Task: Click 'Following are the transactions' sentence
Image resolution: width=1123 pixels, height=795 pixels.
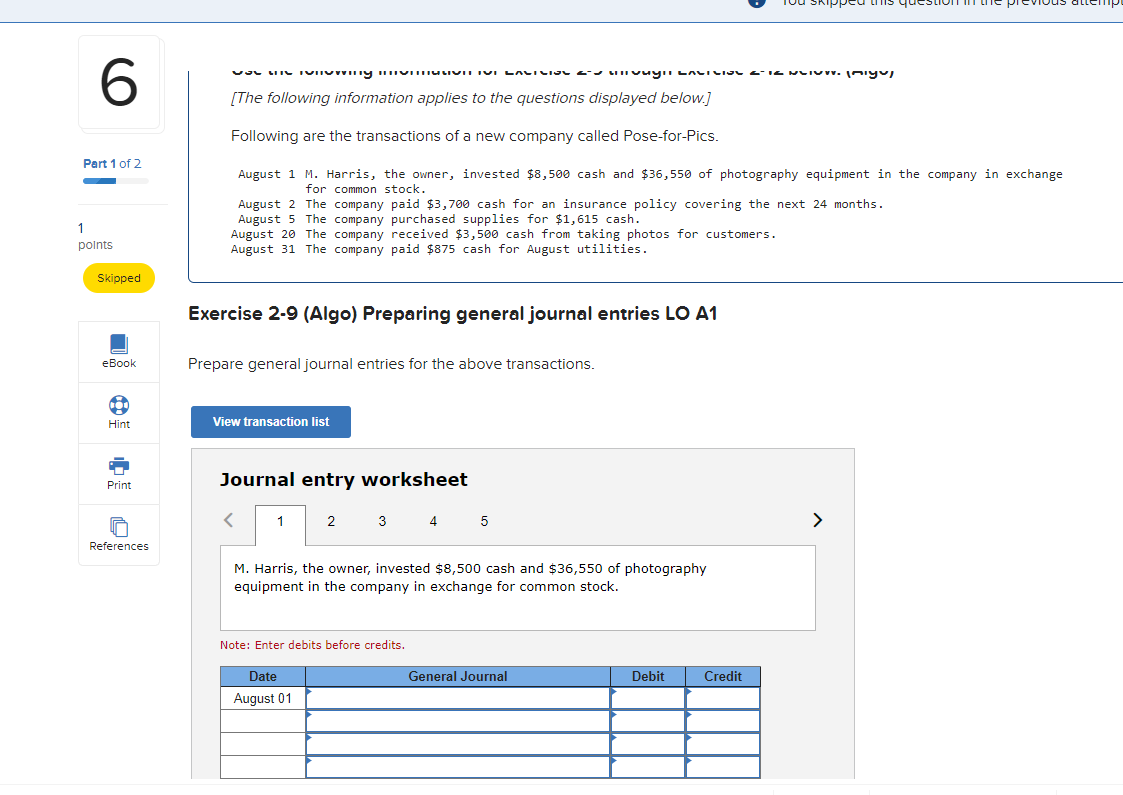Action: click(475, 136)
